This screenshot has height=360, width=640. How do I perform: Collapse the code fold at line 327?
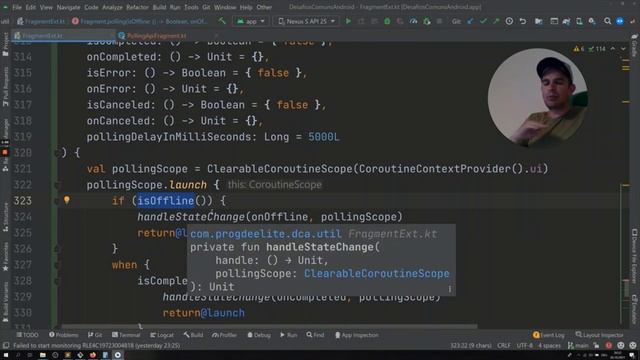[x=57, y=265]
